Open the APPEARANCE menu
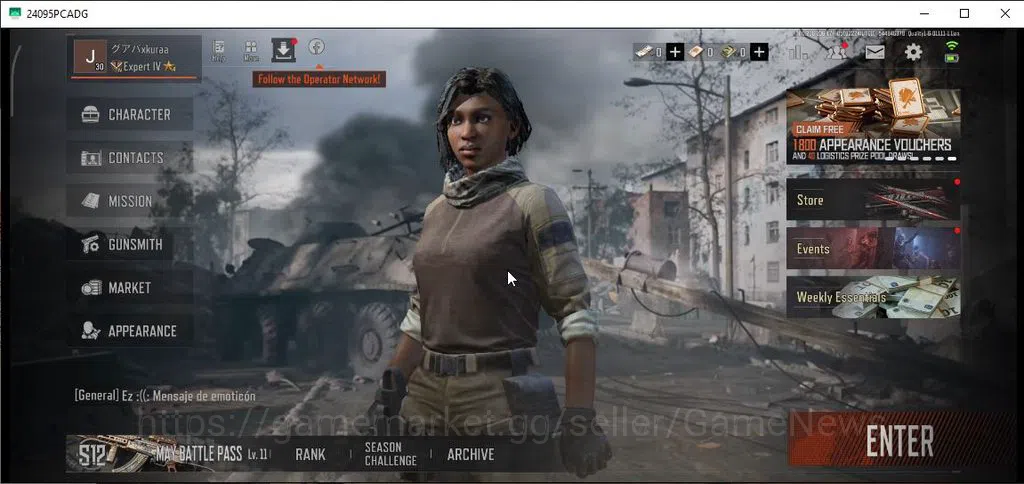The height and width of the screenshot is (484, 1024). 130,331
